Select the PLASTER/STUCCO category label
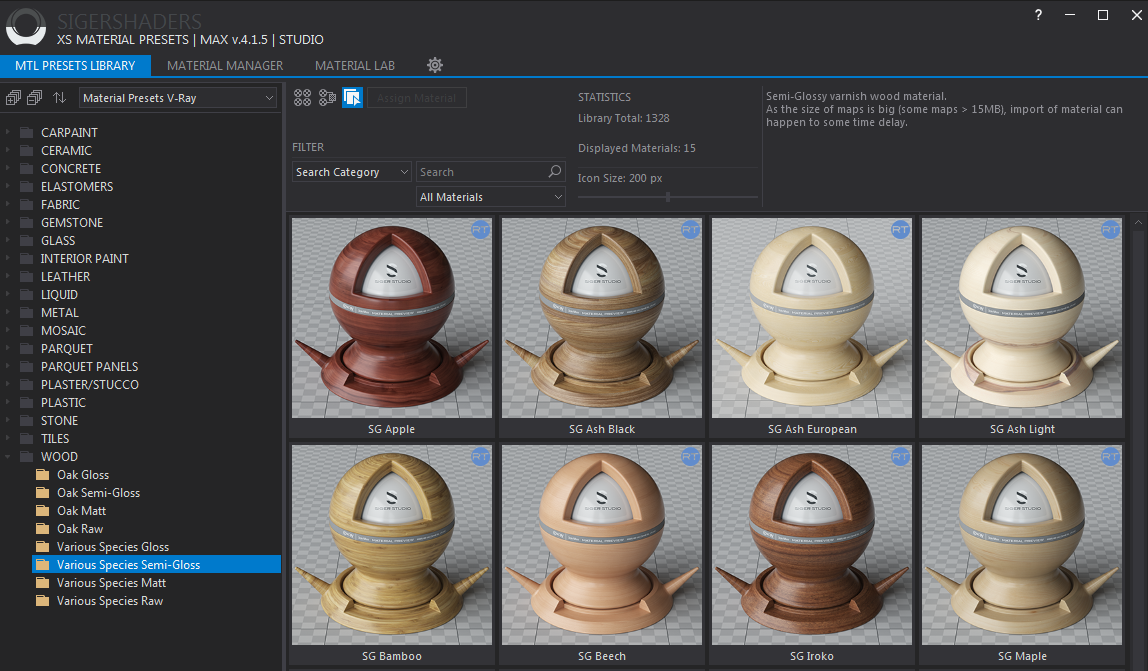 pos(89,385)
